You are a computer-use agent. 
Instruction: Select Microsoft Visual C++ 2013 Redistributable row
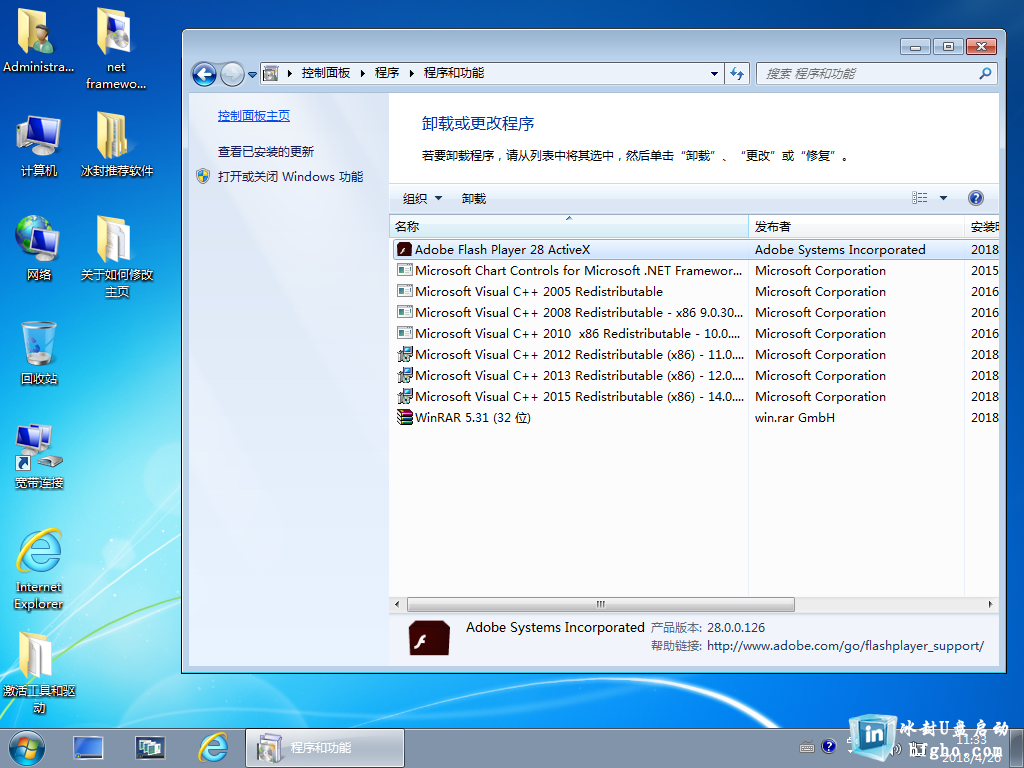click(696, 376)
